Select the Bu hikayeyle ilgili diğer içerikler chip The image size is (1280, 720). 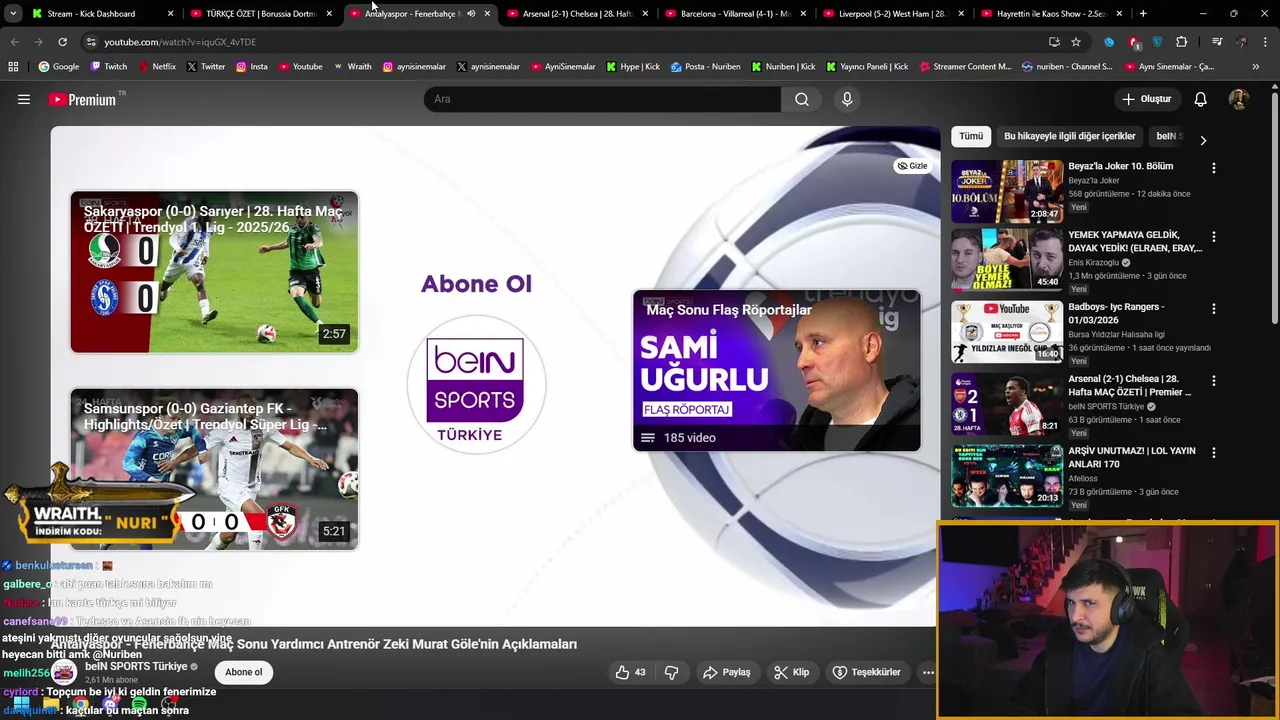1070,136
